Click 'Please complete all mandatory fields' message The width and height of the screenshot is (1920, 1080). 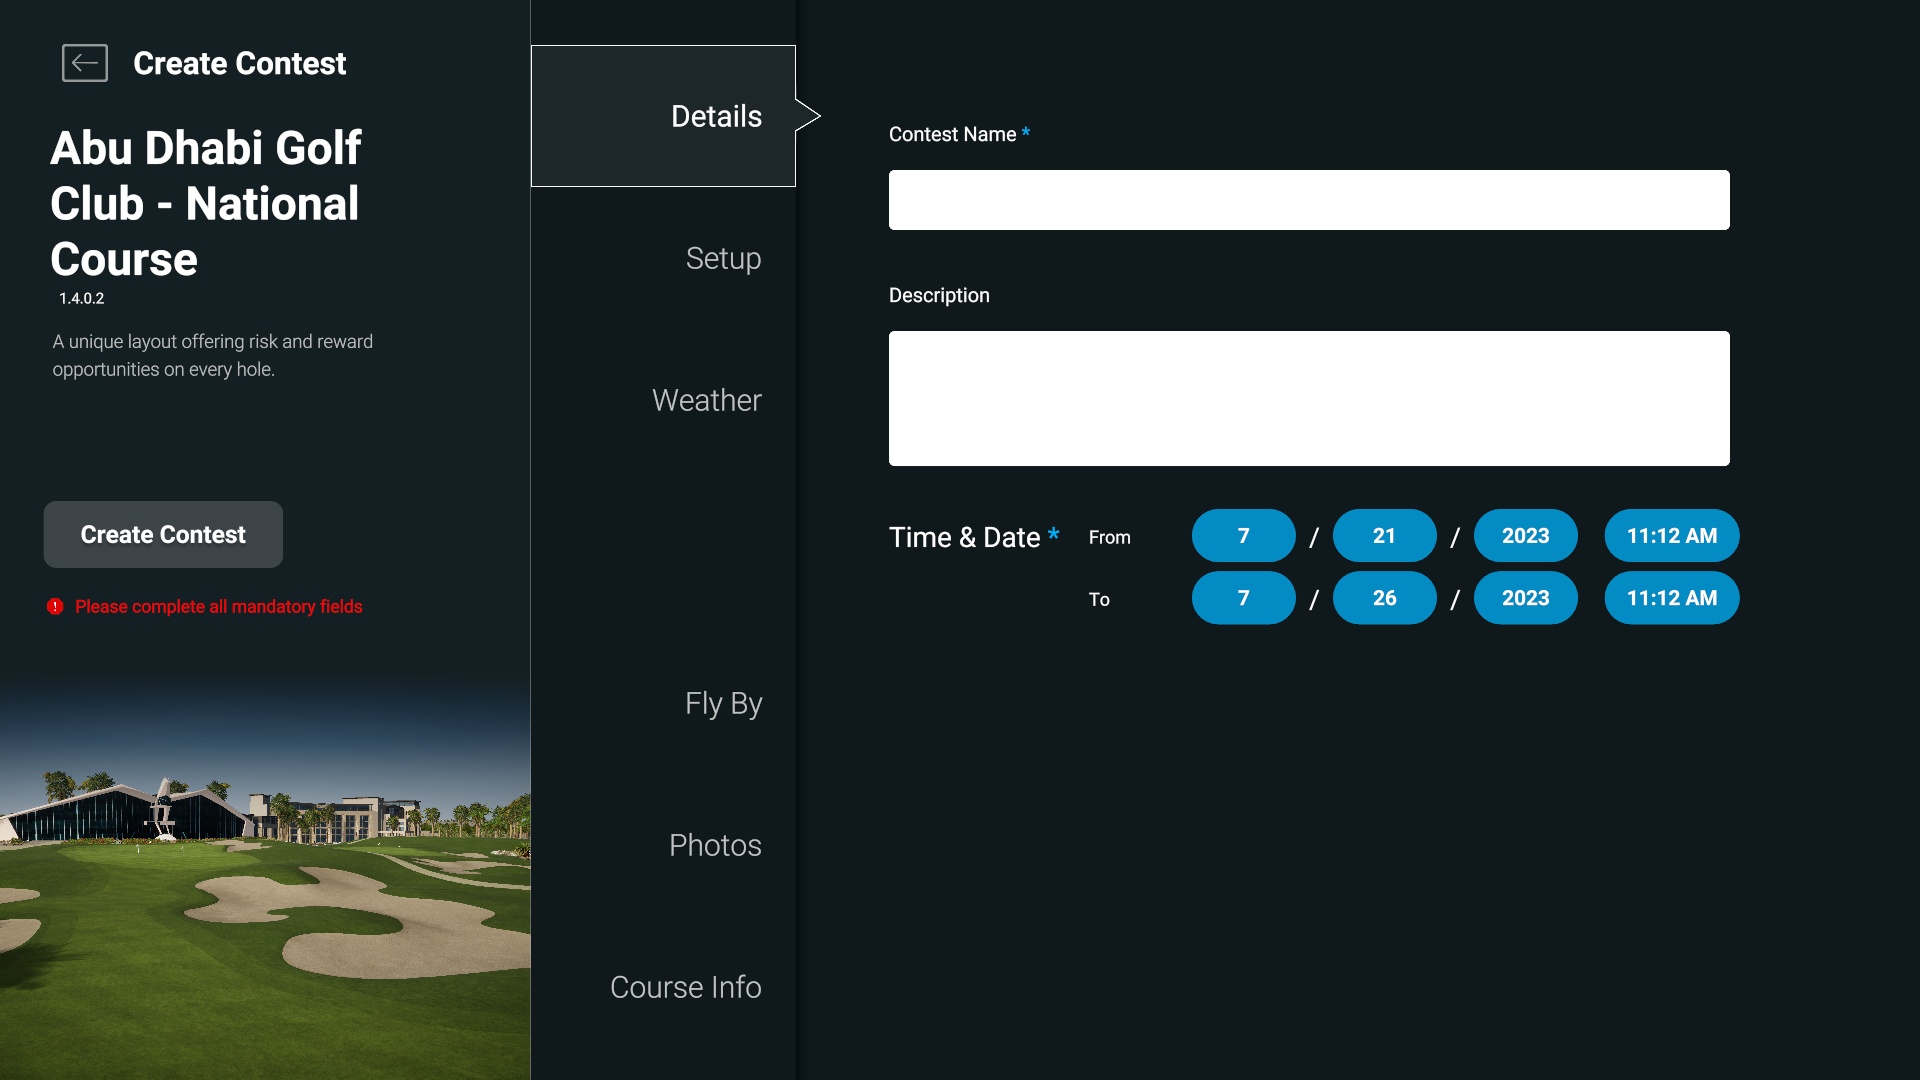click(x=218, y=607)
